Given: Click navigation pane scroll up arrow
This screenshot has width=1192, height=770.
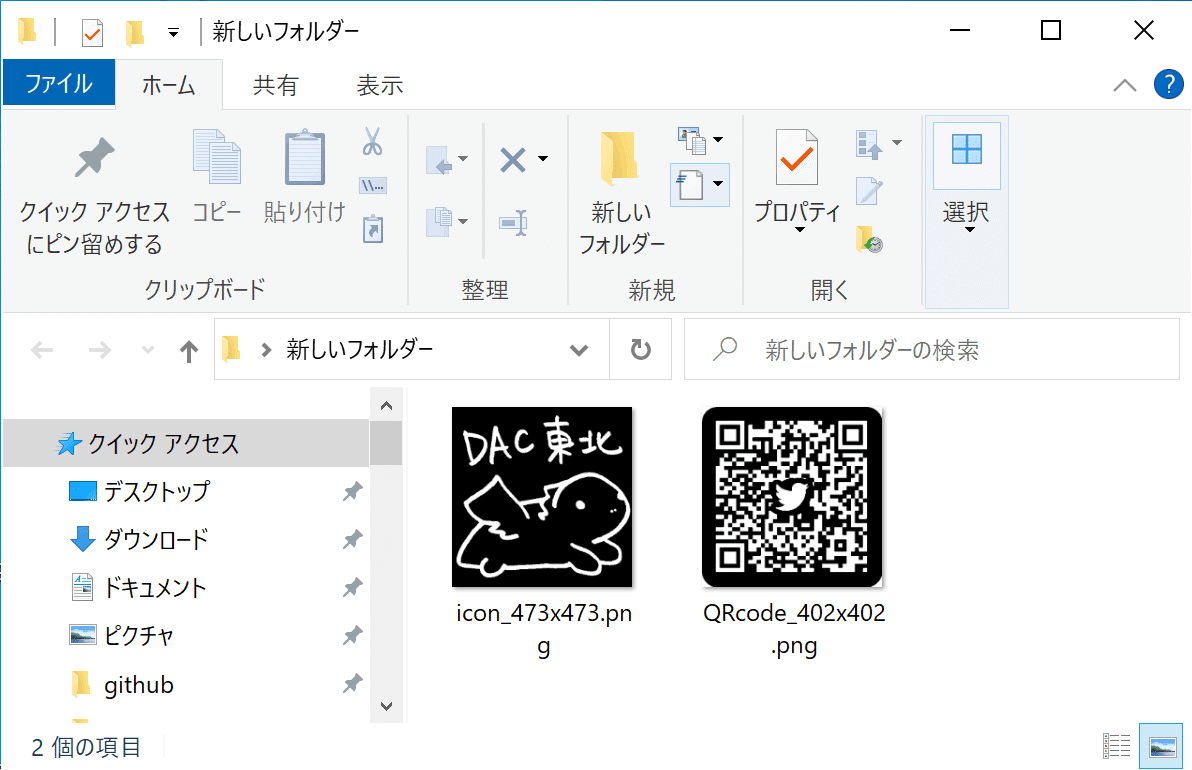Looking at the screenshot, I should click(386, 405).
